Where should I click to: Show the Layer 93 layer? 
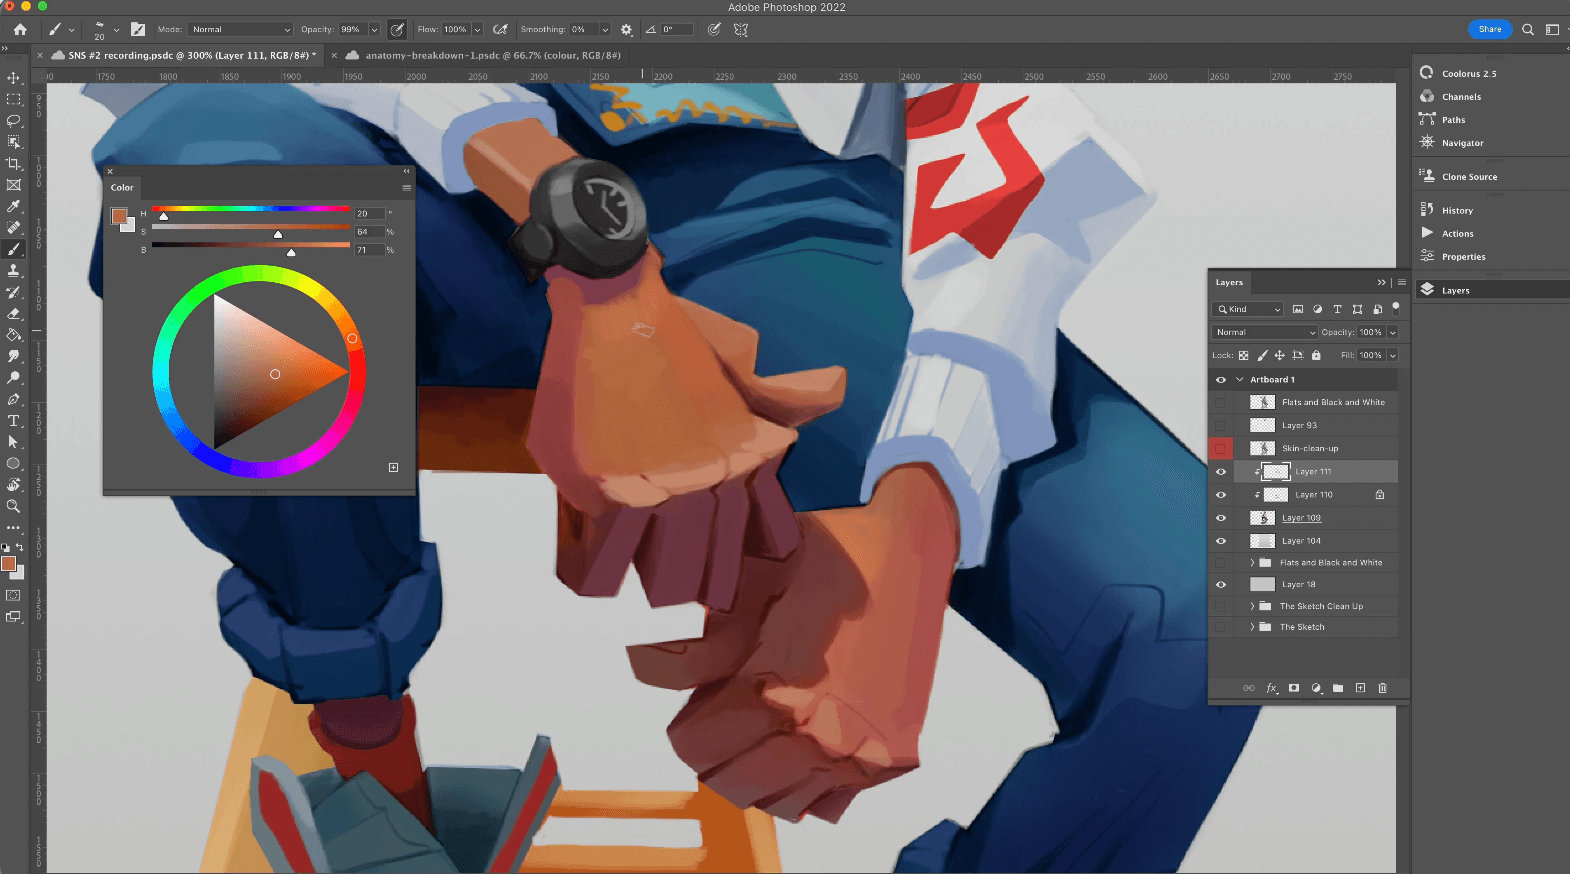pyautogui.click(x=1221, y=426)
